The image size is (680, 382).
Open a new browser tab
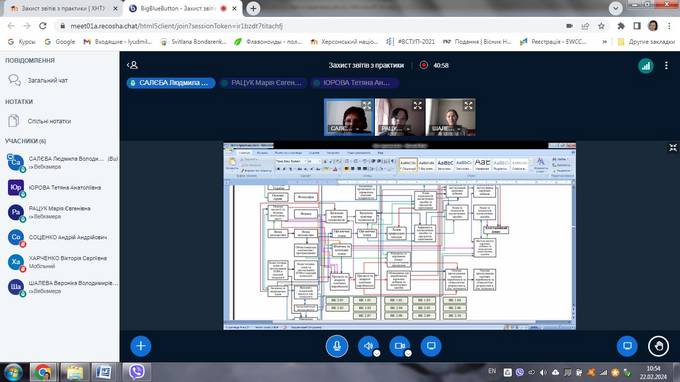point(253,8)
